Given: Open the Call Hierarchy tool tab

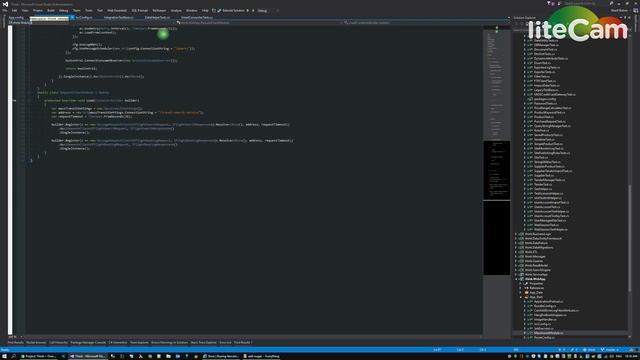Looking at the screenshot, I should [58, 342].
